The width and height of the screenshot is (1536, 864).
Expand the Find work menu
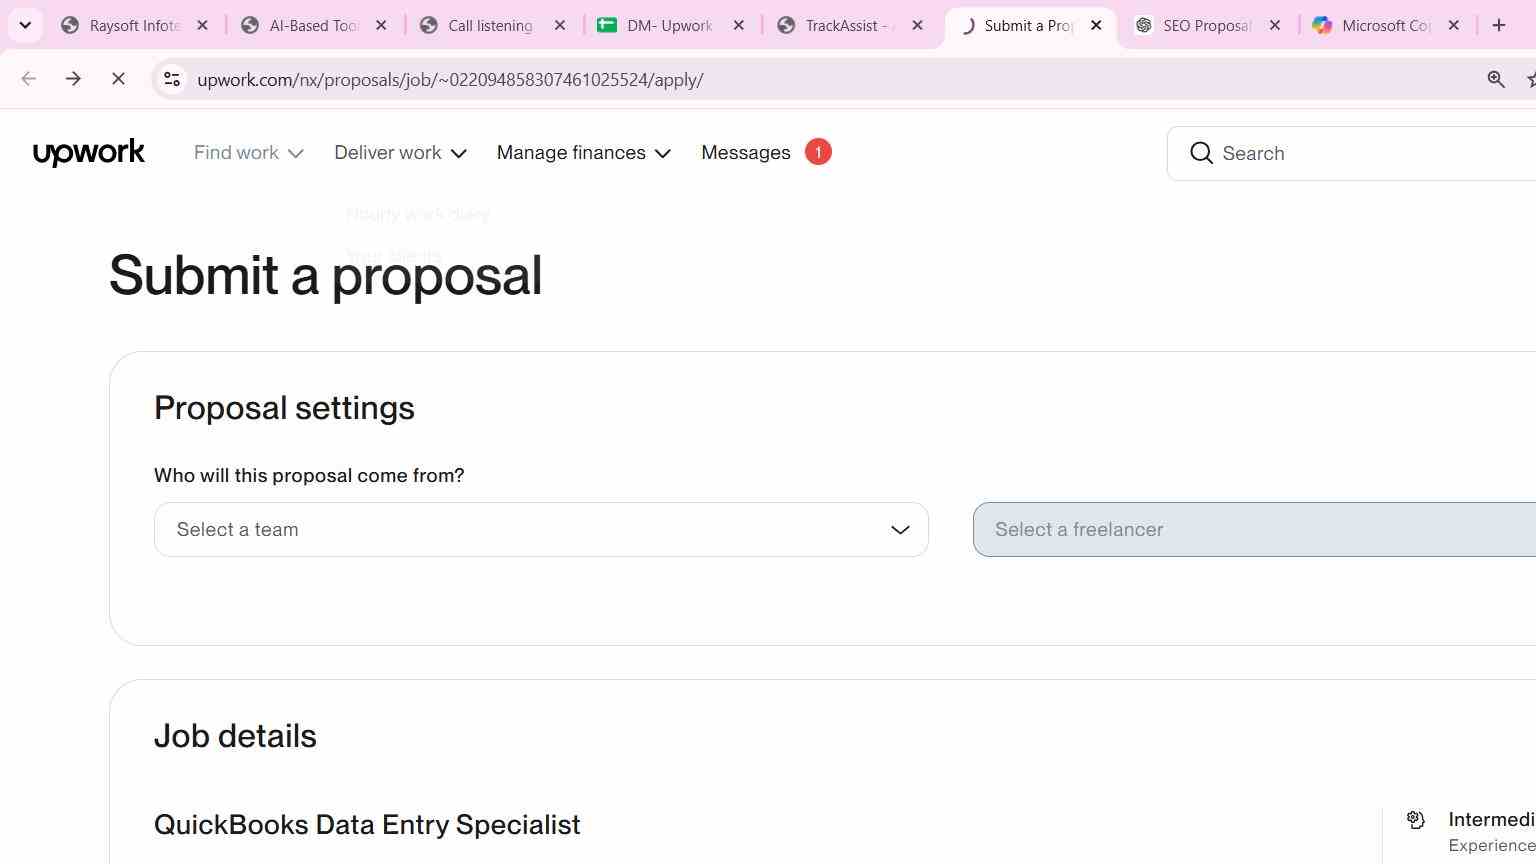248,153
